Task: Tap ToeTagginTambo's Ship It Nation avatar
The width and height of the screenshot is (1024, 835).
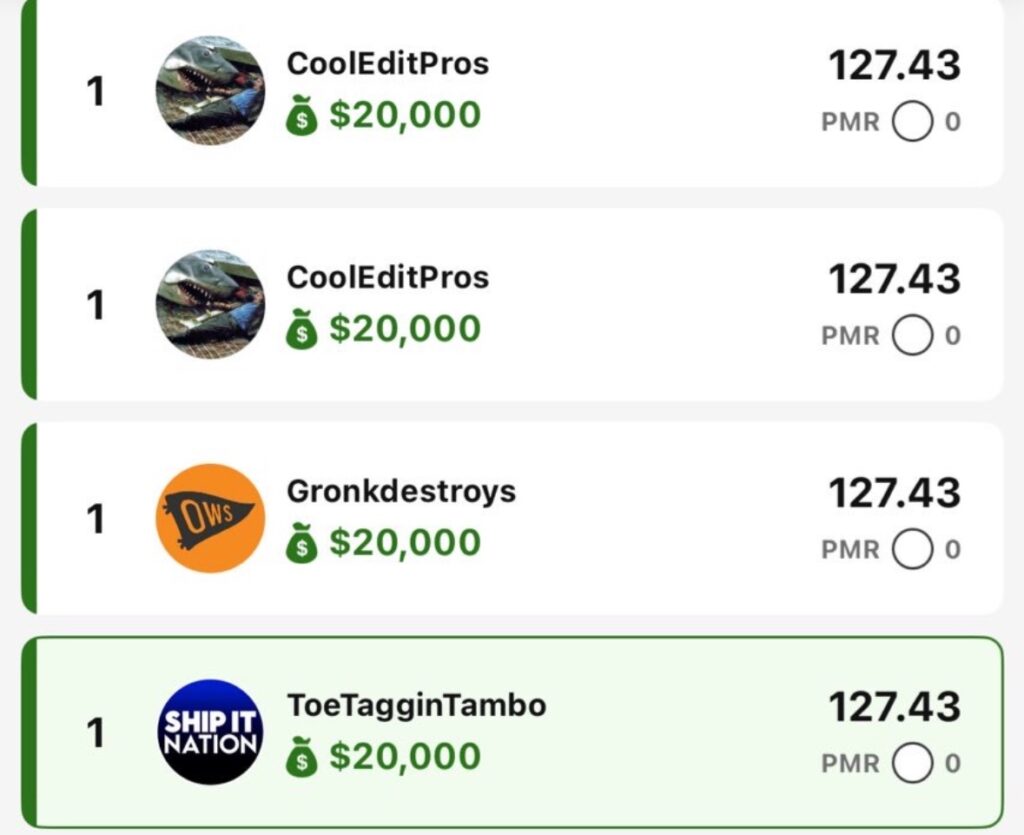Action: (210, 732)
